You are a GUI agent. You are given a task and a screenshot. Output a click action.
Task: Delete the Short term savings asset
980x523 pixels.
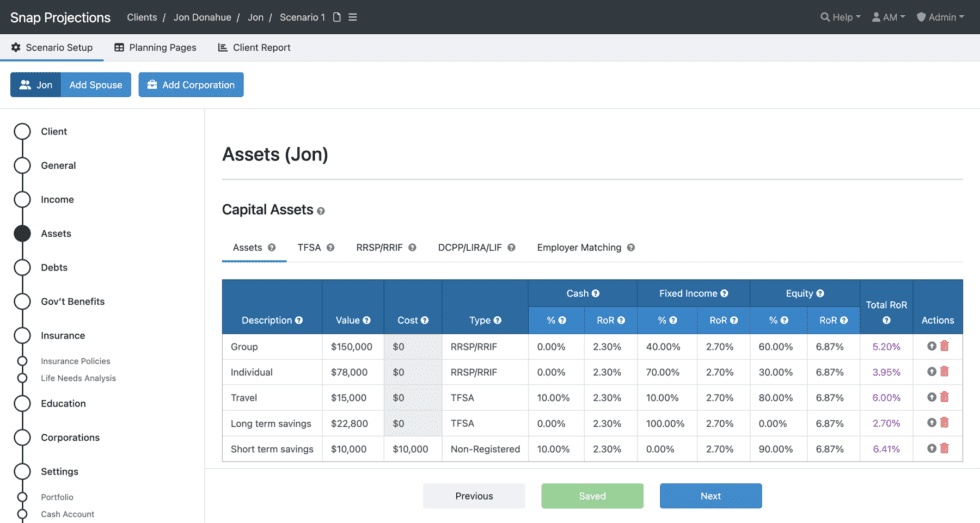tap(945, 449)
